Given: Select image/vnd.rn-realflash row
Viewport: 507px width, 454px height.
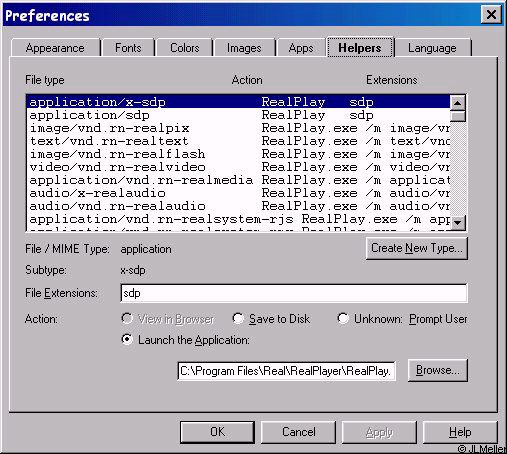Looking at the screenshot, I should click(238, 154).
